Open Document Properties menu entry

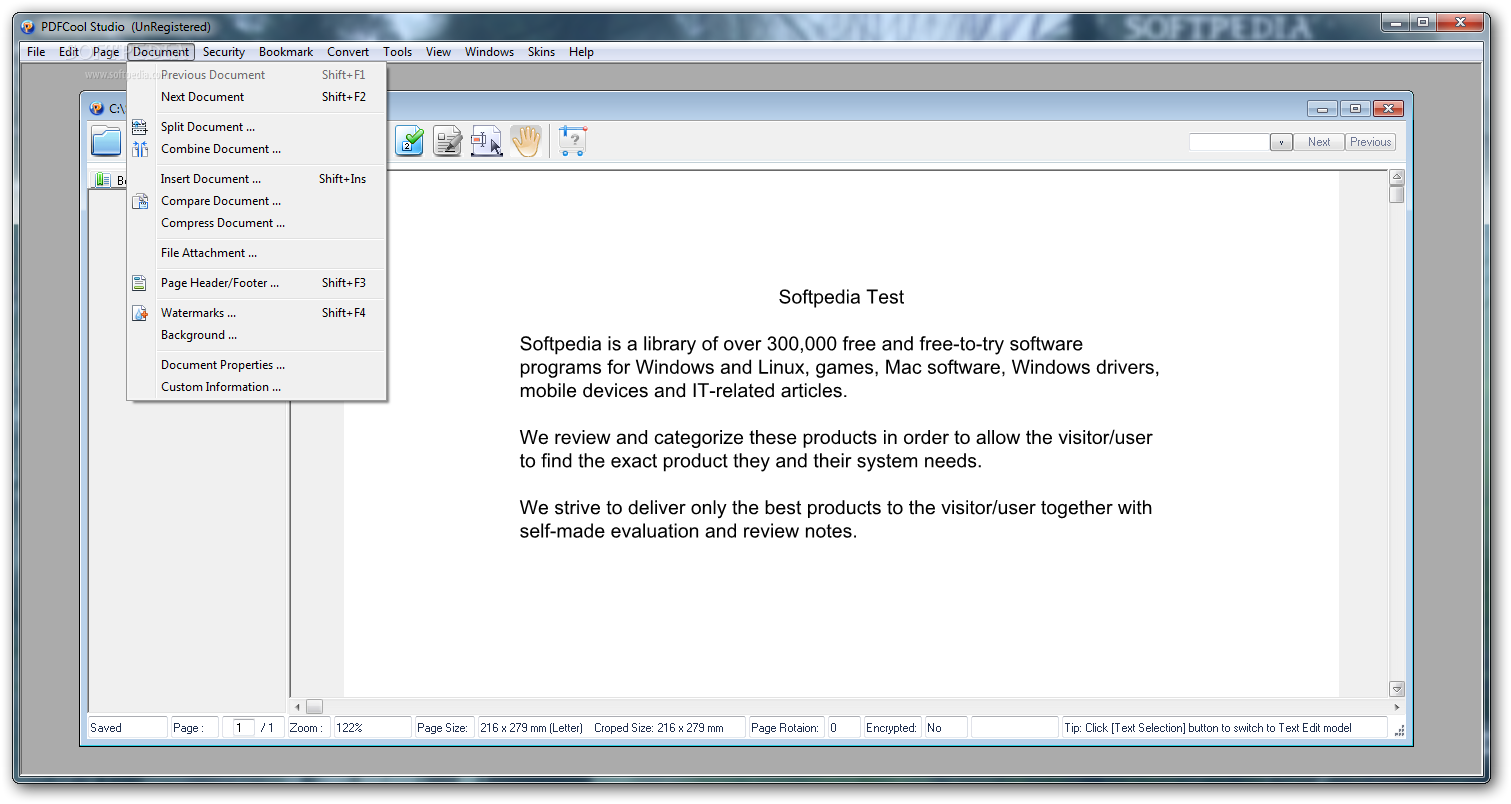coord(257,365)
